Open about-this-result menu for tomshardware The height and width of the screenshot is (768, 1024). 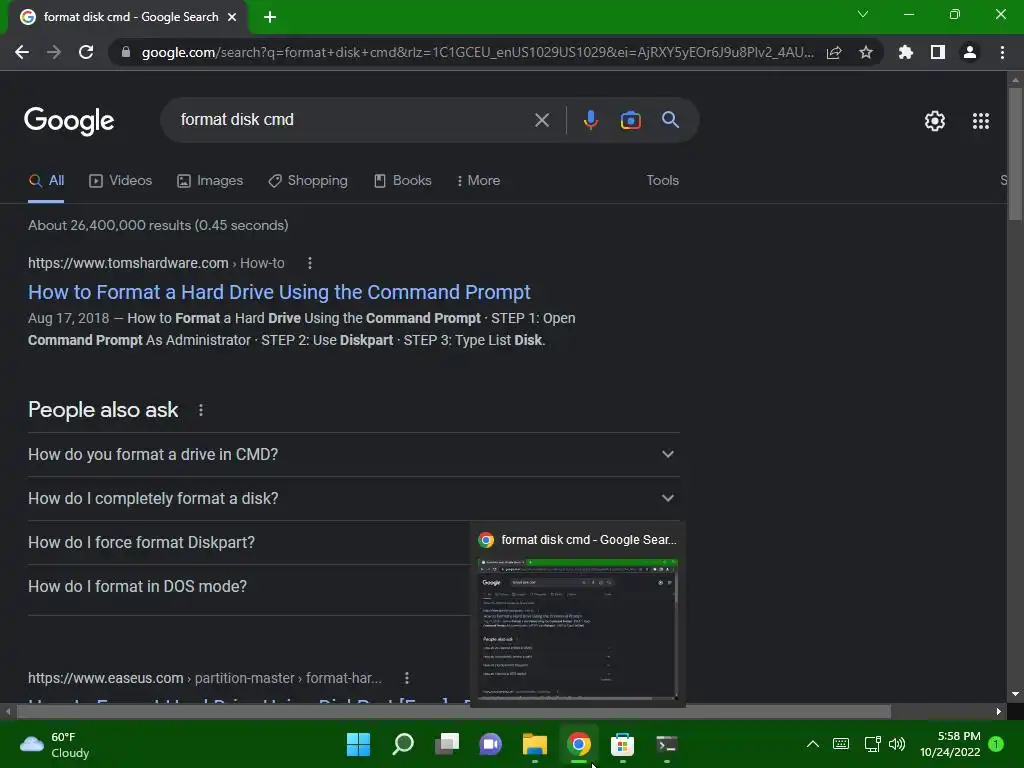[x=310, y=263]
